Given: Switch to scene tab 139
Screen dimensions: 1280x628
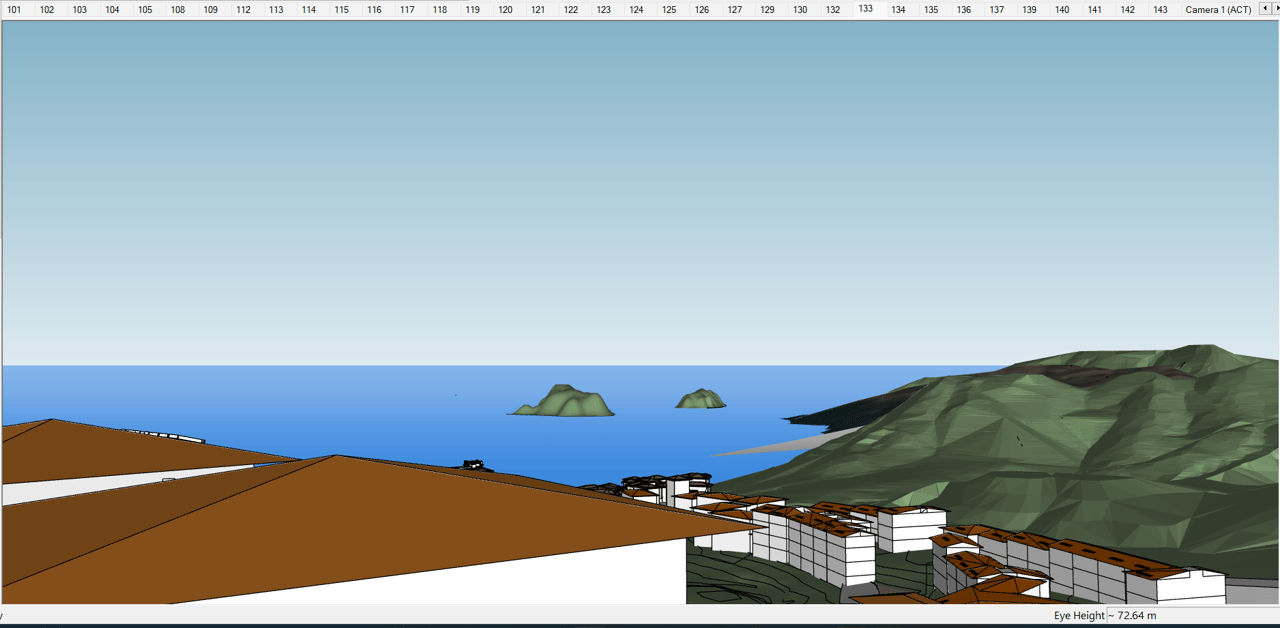Looking at the screenshot, I should [1029, 10].
